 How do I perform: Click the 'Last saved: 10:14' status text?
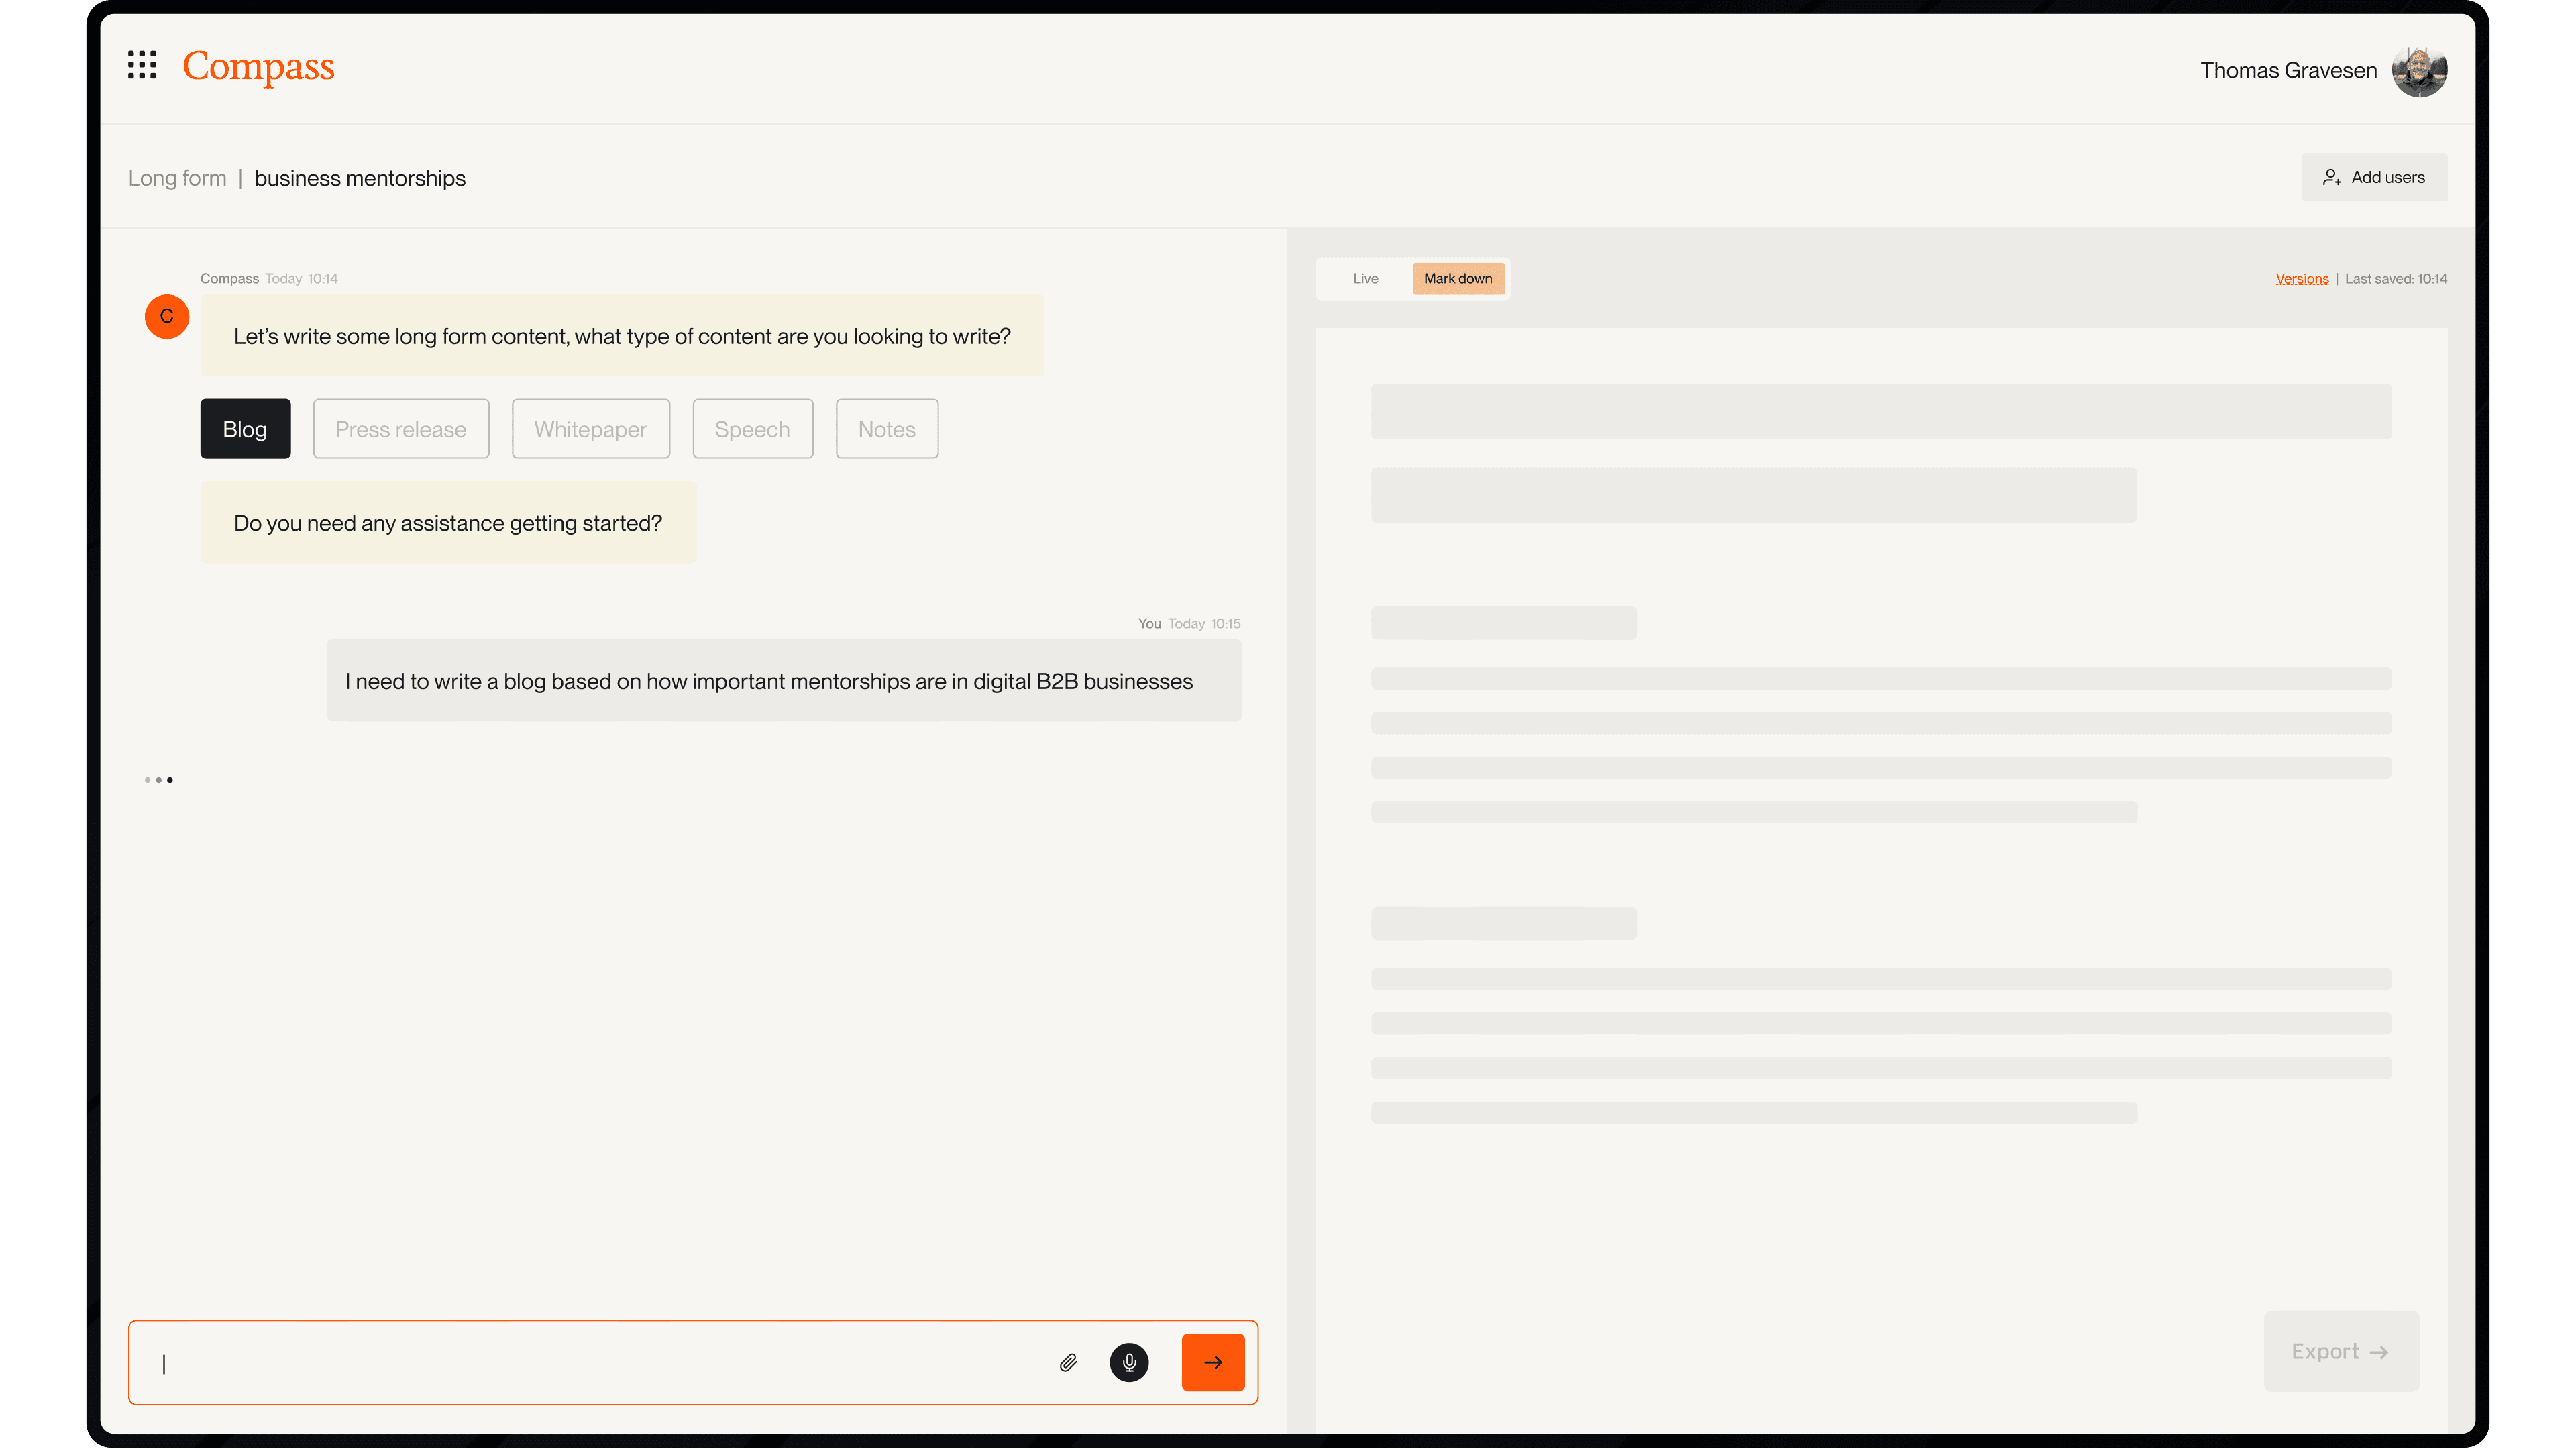(2396, 279)
